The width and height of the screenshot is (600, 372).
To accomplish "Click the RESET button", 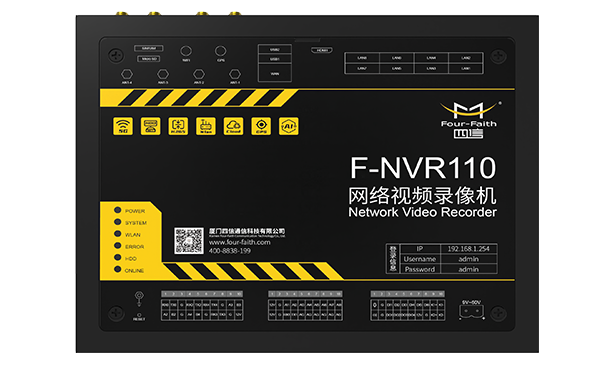I will click(139, 315).
